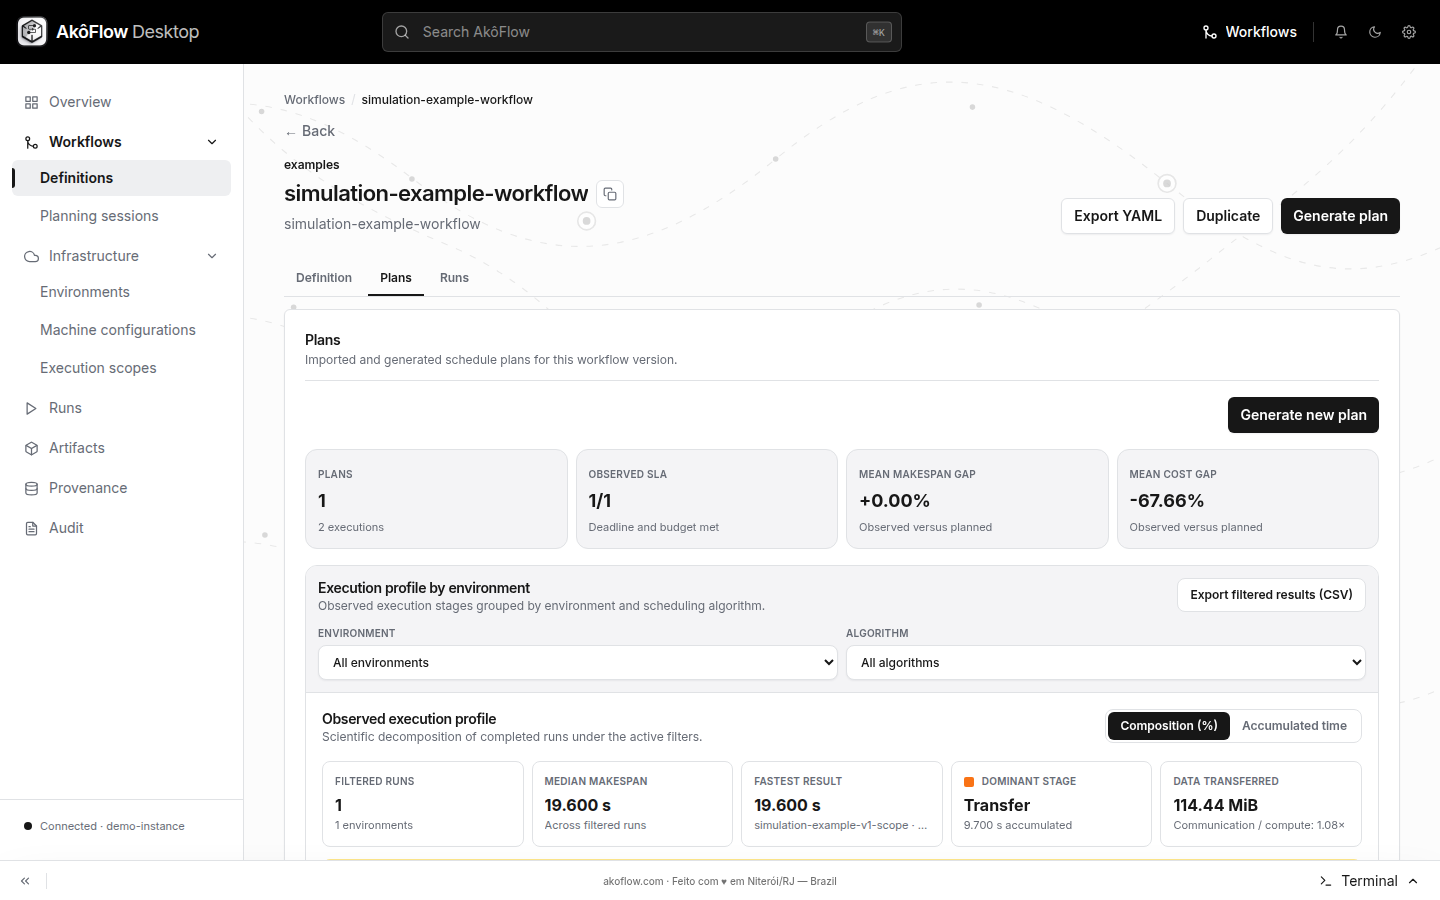Open the Overview sidebar item
The height and width of the screenshot is (900, 1440).
pyautogui.click(x=121, y=102)
